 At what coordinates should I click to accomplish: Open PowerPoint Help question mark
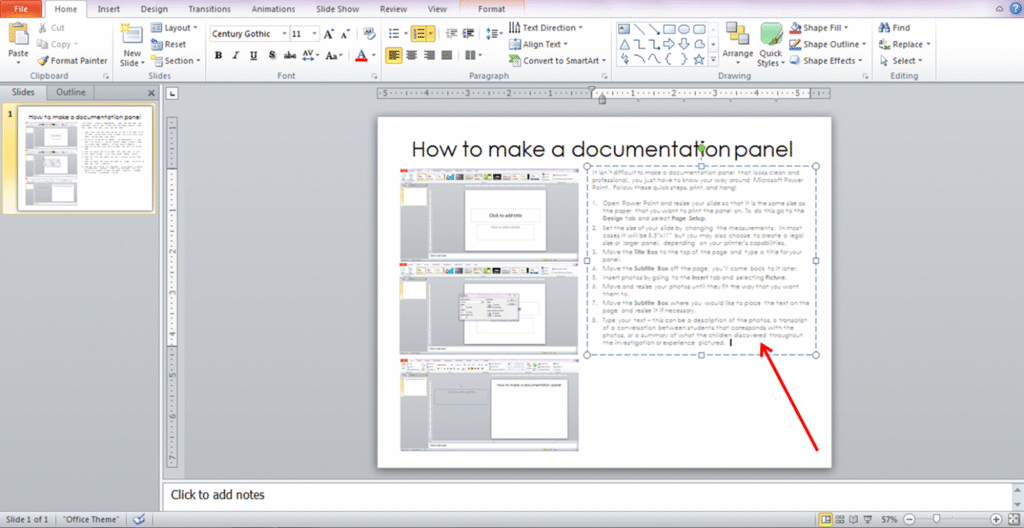point(1016,8)
